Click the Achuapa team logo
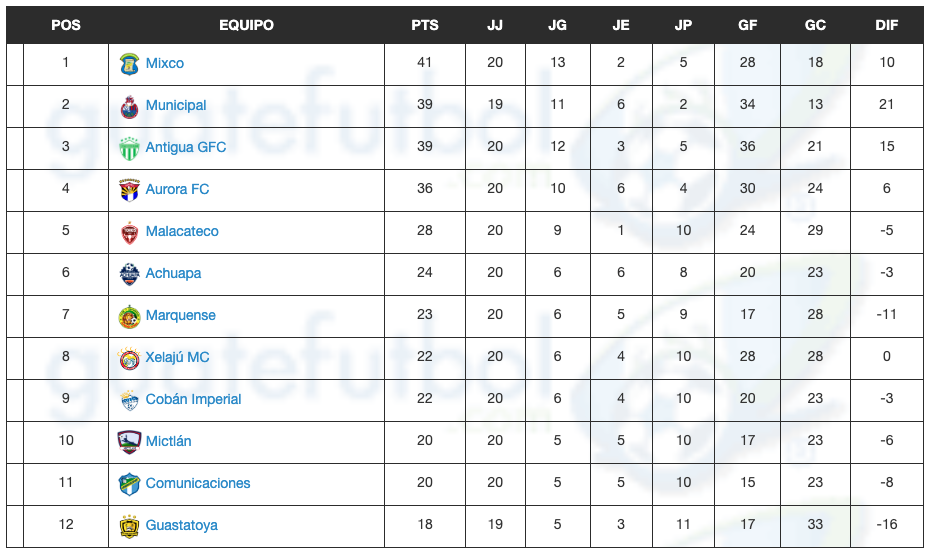This screenshot has width=931, height=555. pos(129,274)
